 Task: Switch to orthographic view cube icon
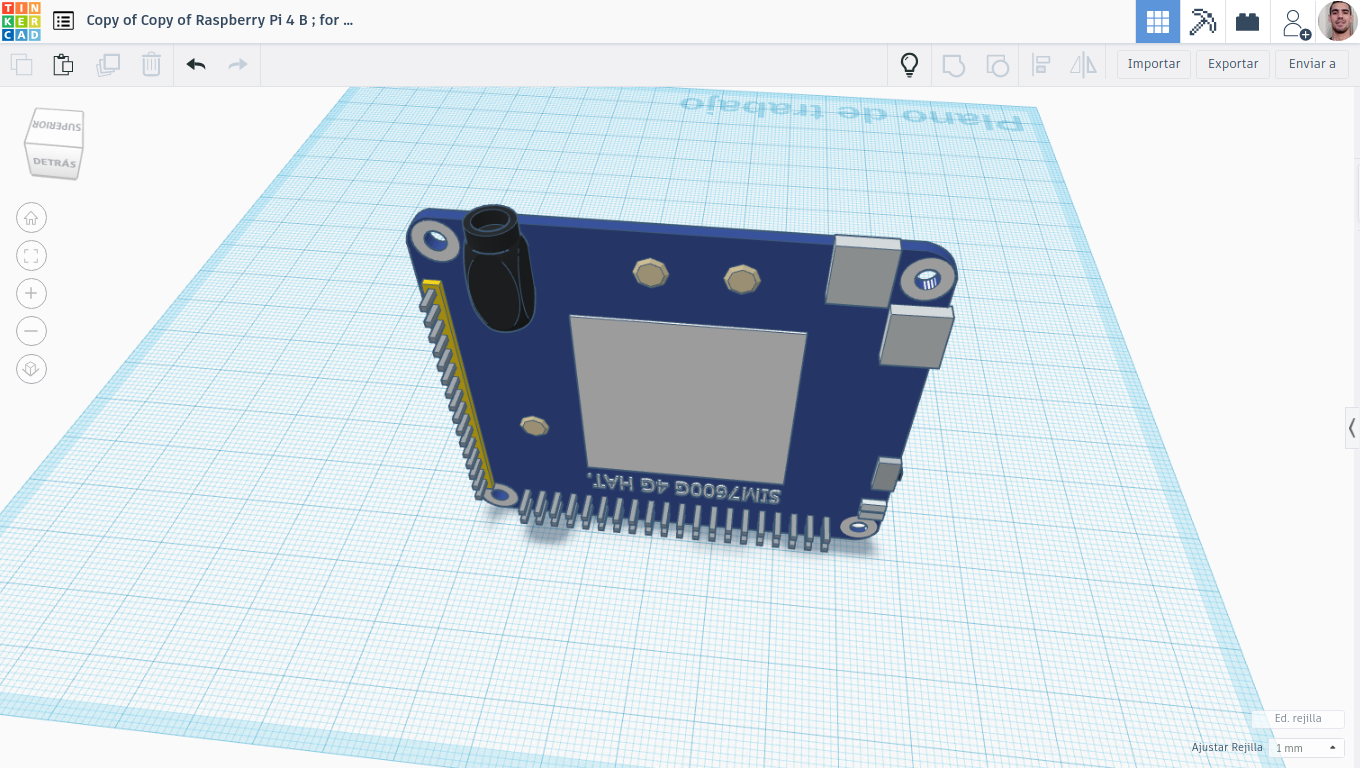click(x=31, y=369)
